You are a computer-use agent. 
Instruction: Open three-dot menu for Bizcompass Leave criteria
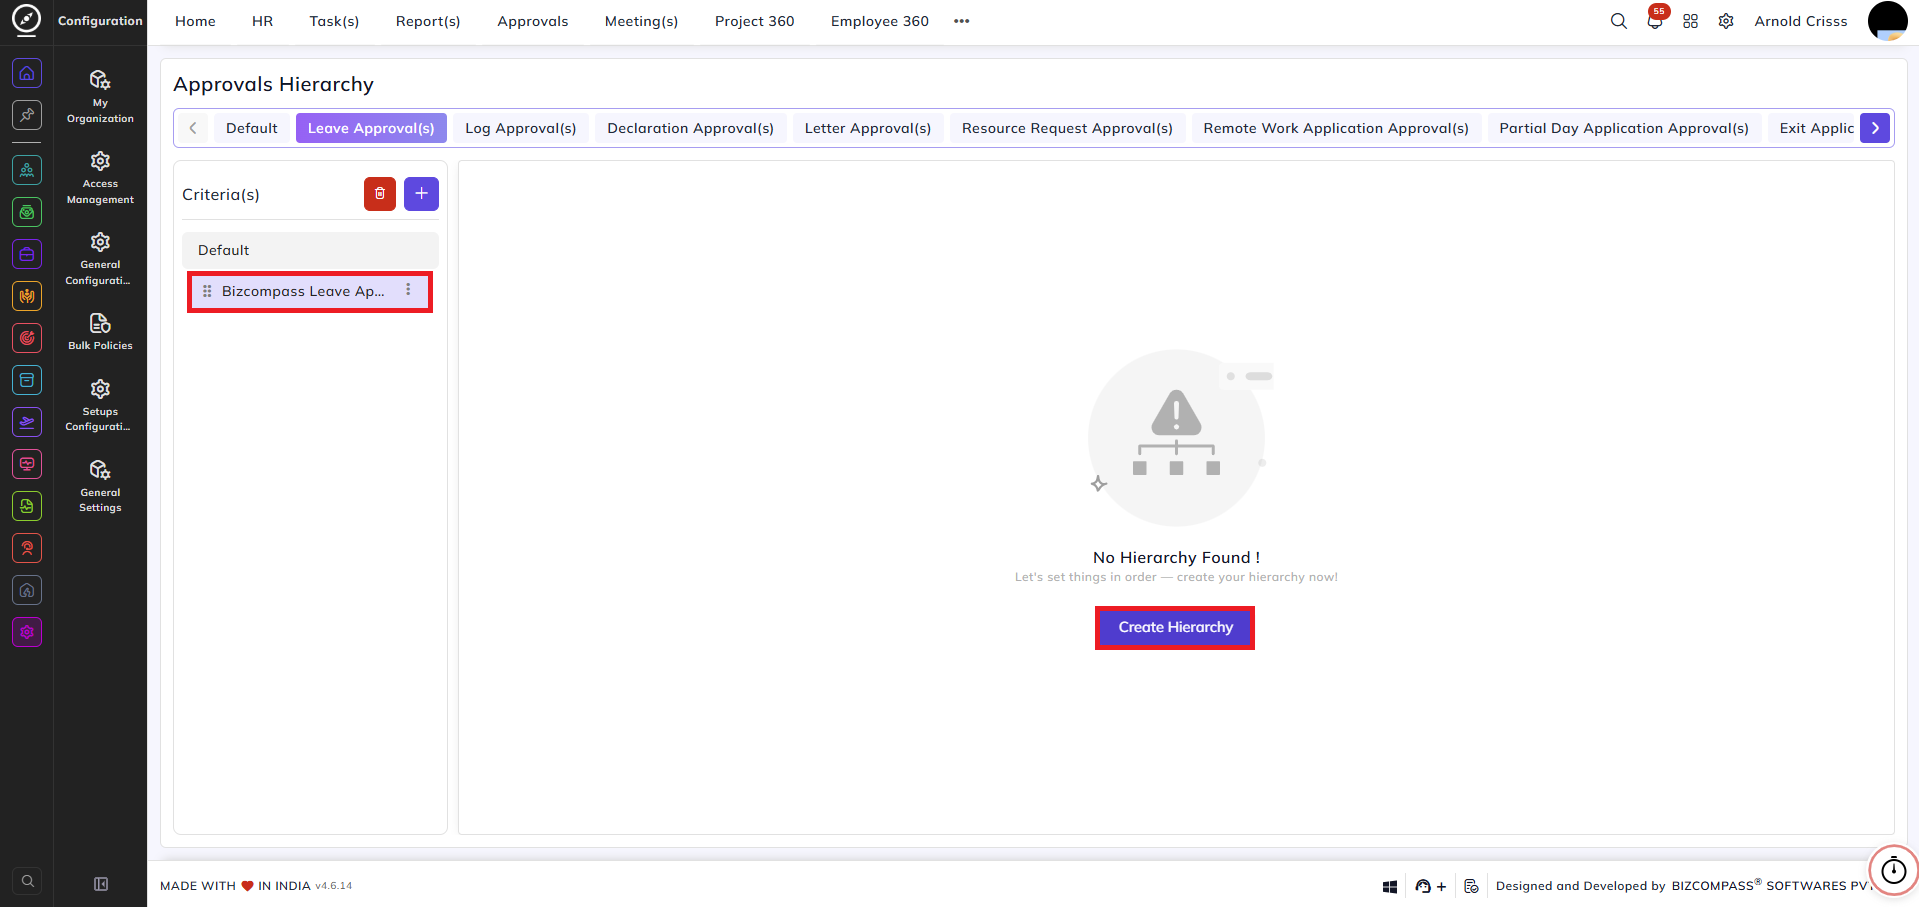[408, 290]
